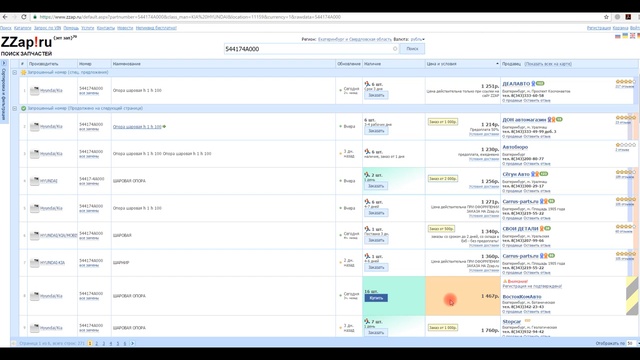Screen dimensions: 640x360
Task: Click ДОМ автомагазин badge icons
Action: pyautogui.click(x=555, y=120)
